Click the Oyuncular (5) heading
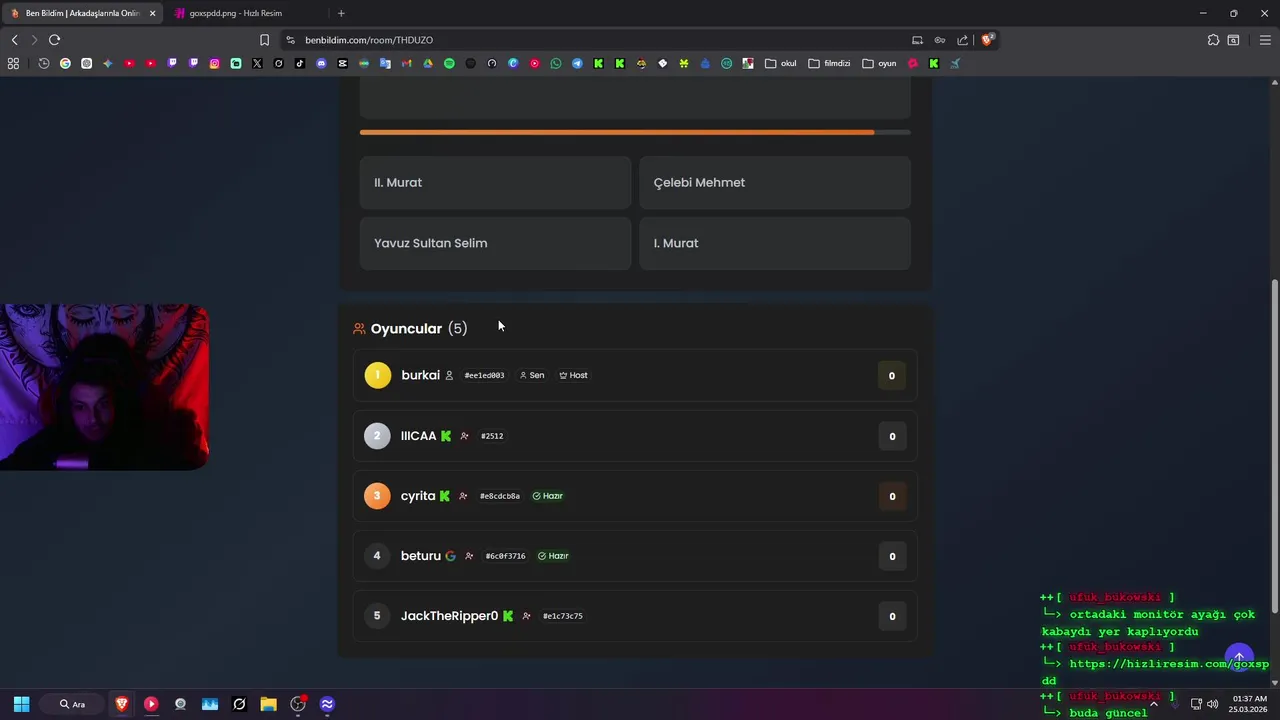Screen dimensions: 1280x720 coord(418,328)
